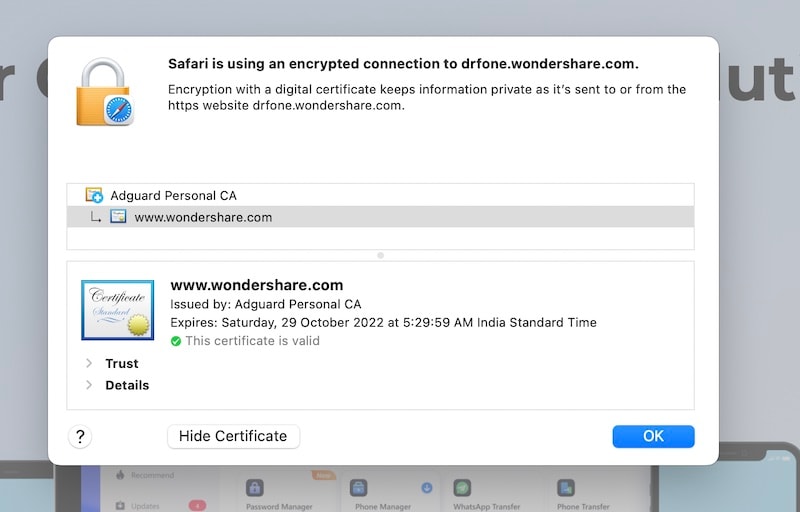
Task: Click the Recommend sidebar item in background
Action: (x=151, y=476)
